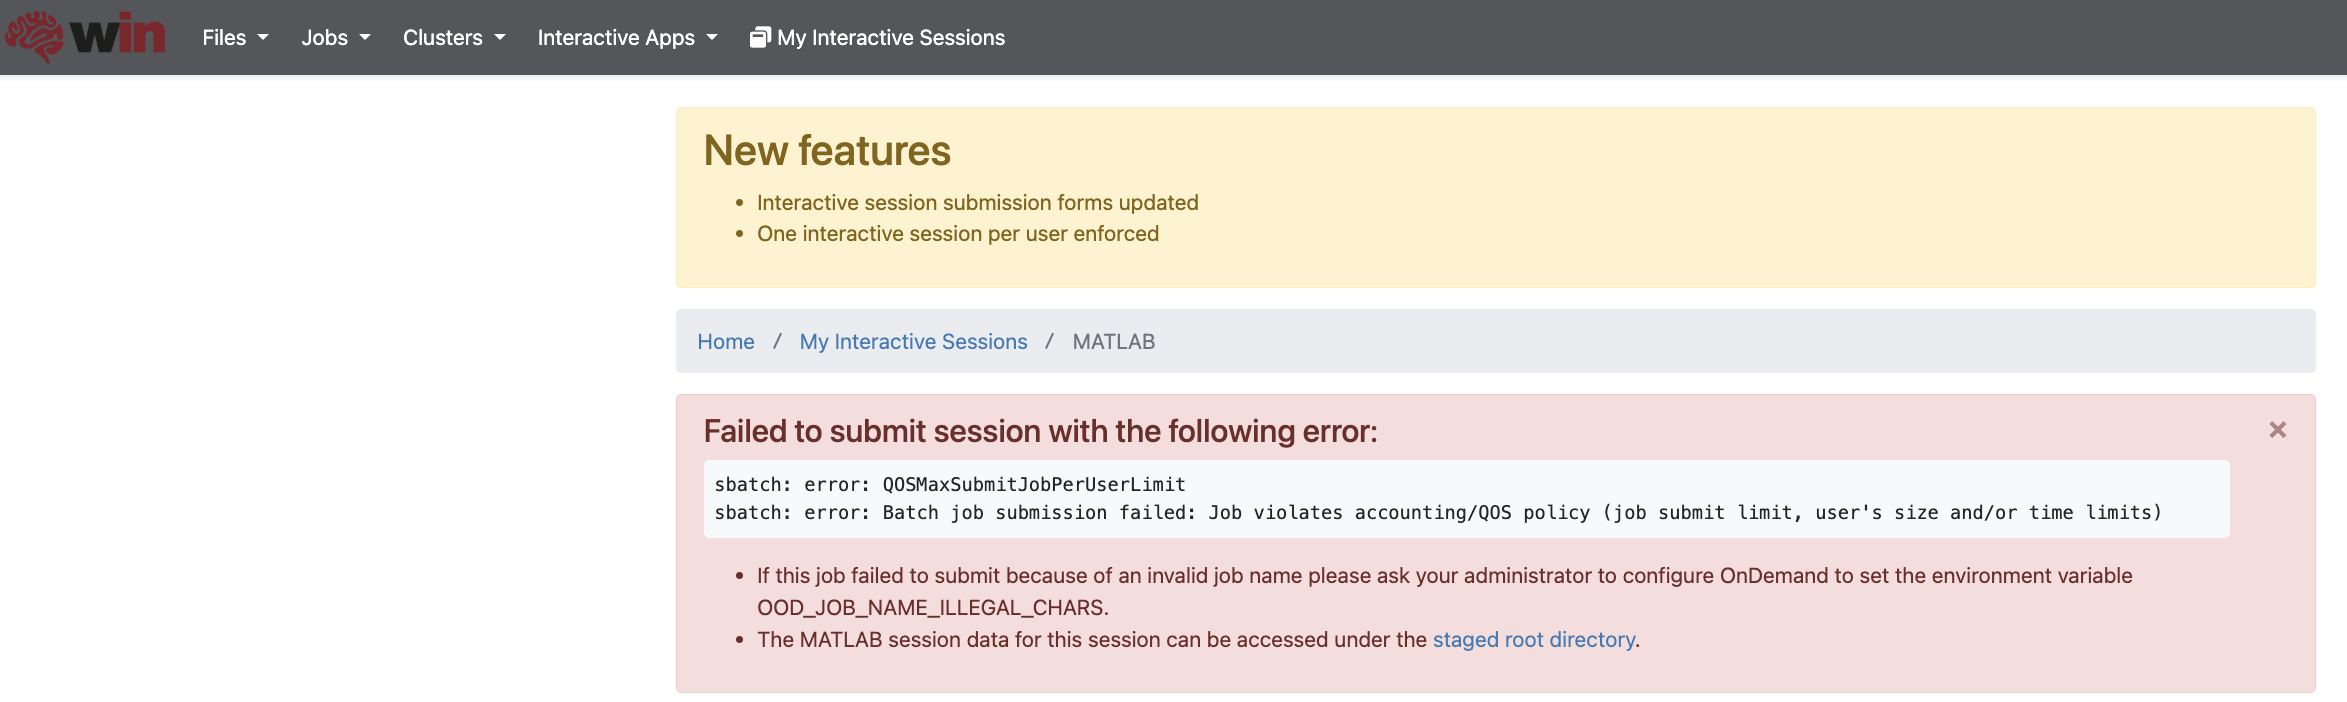Viewport: 2347px width, 702px height.
Task: Follow the staged root directory link
Action: tap(1533, 639)
